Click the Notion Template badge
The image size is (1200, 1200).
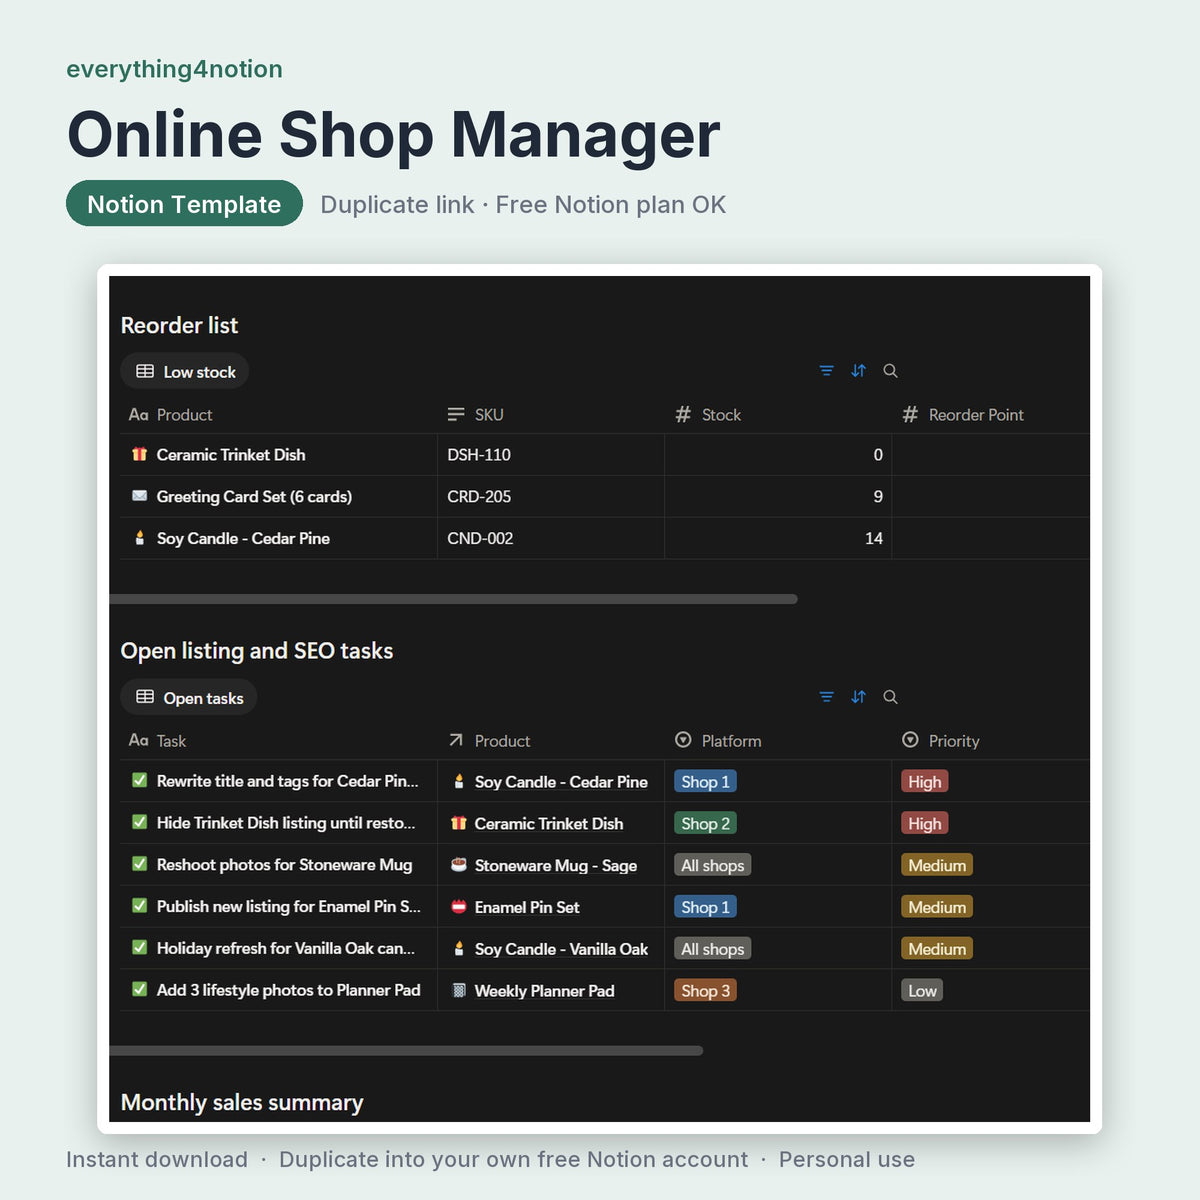(184, 204)
